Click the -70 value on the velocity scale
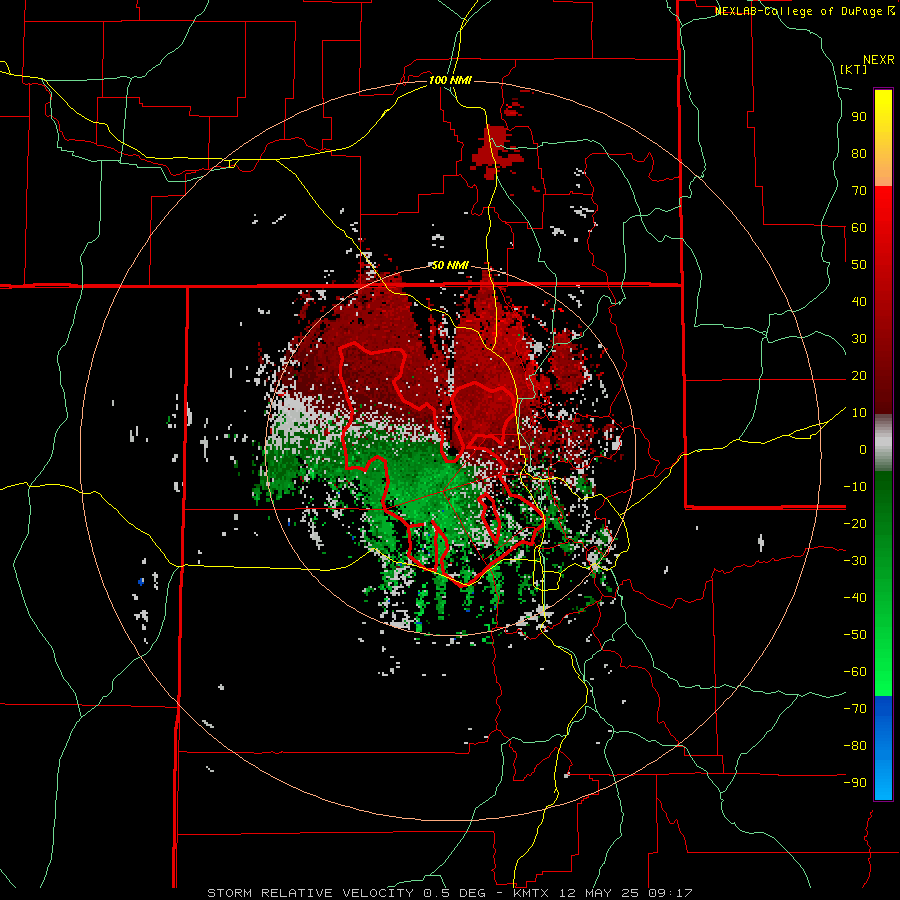This screenshot has width=900, height=900. tap(855, 709)
